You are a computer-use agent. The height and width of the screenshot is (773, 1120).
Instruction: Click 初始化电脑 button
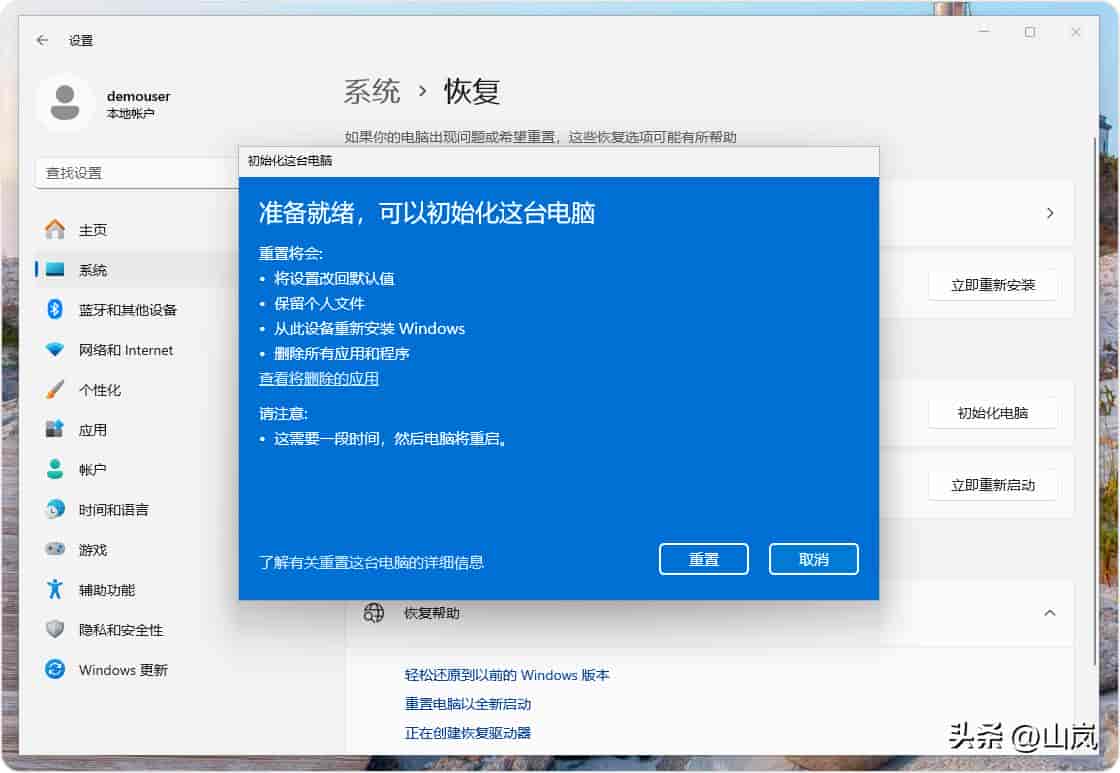click(x=993, y=413)
